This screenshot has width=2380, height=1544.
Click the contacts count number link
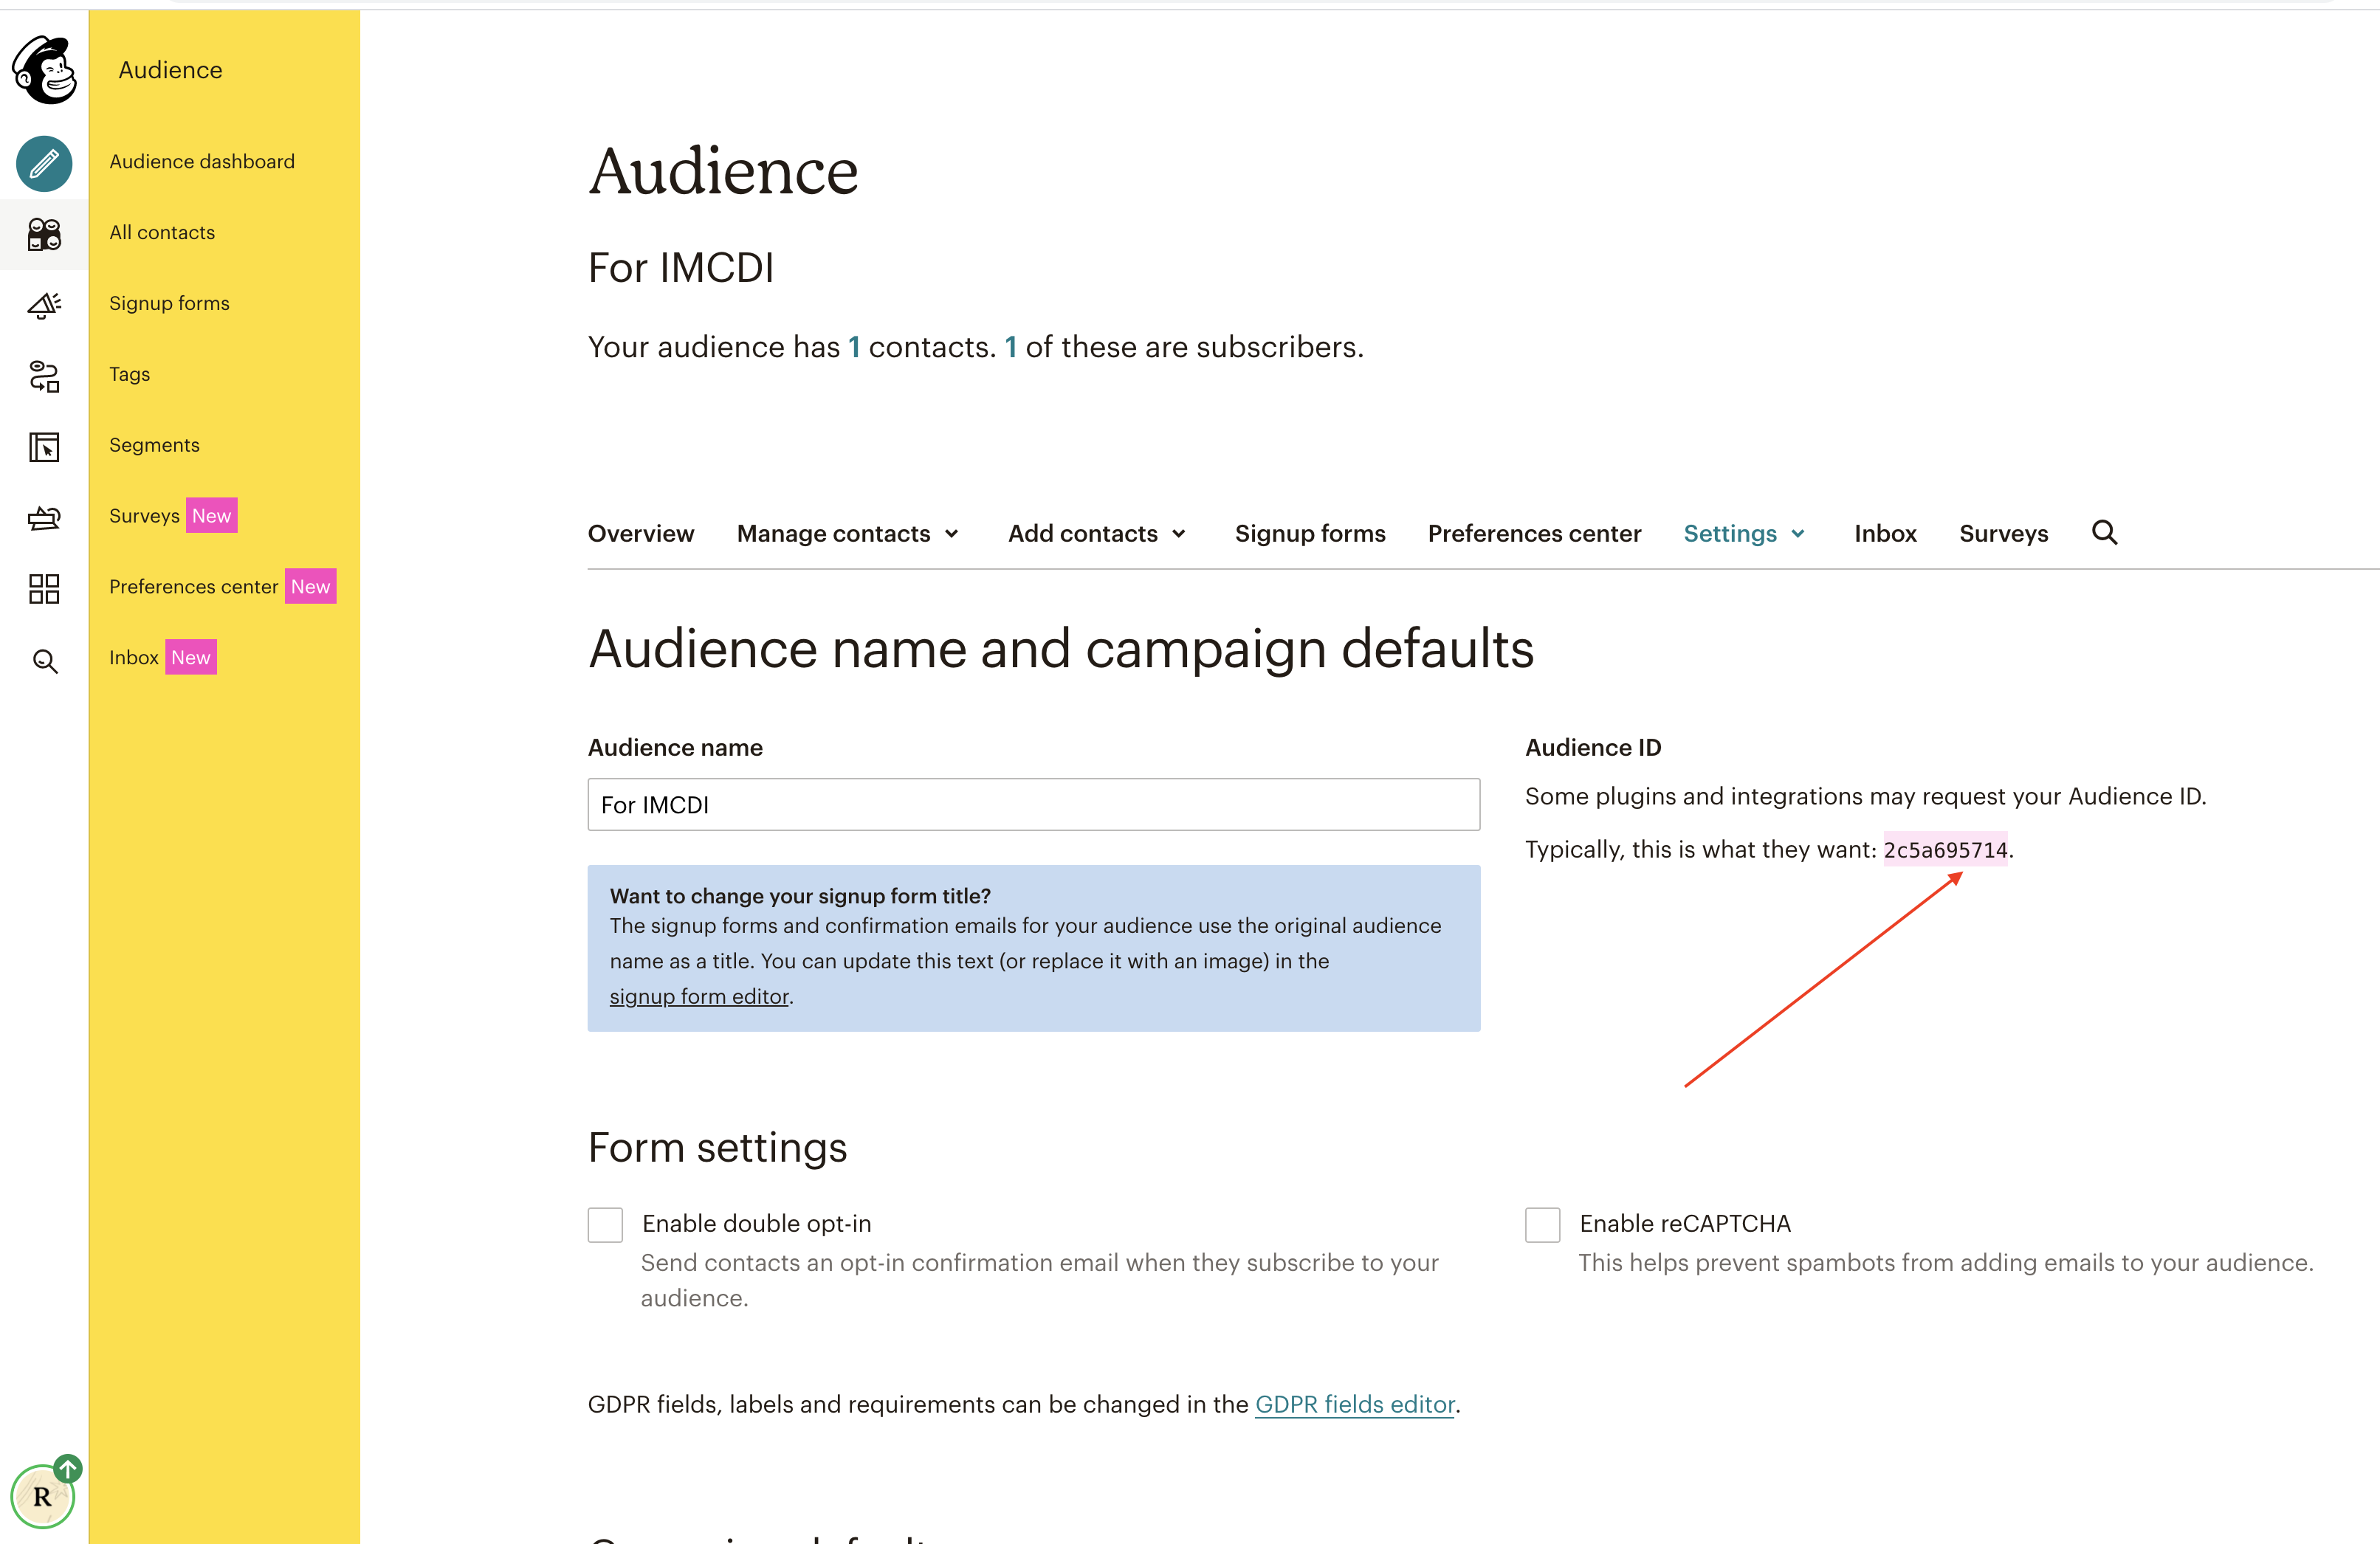click(854, 347)
